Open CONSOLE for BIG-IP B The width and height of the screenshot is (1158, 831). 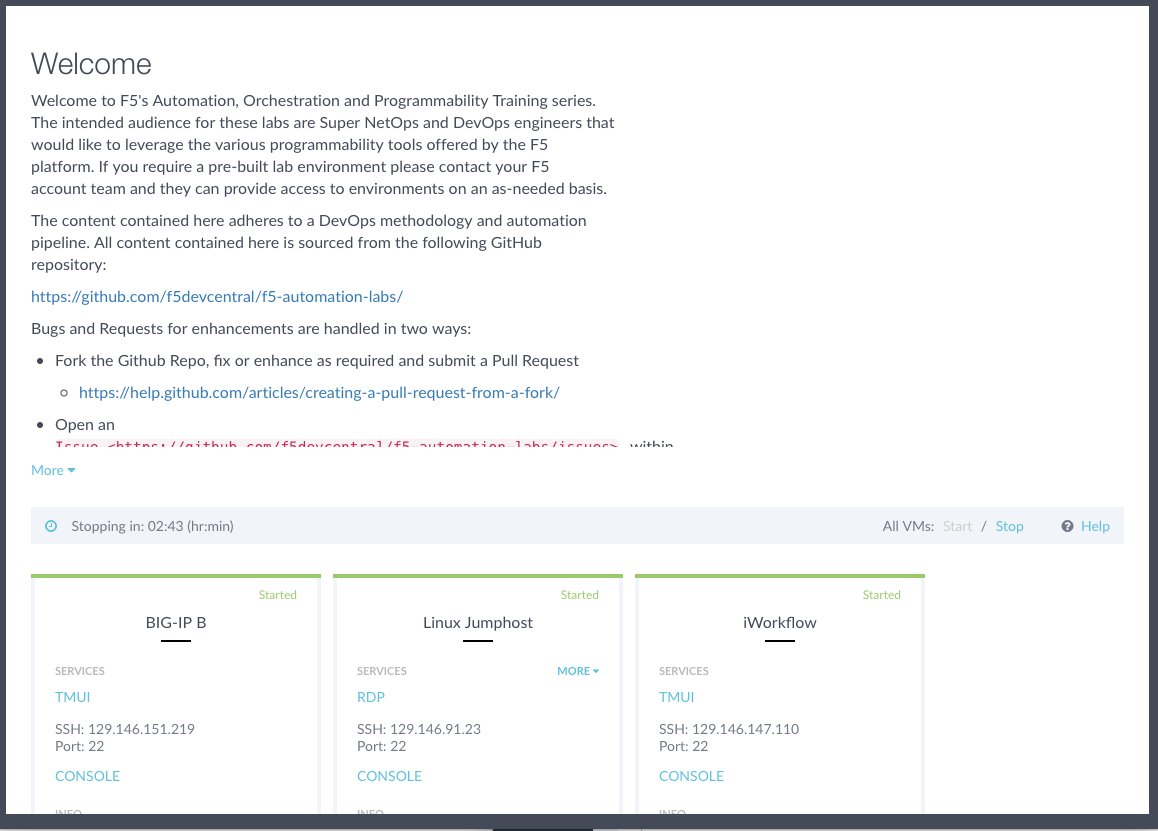[x=87, y=776]
